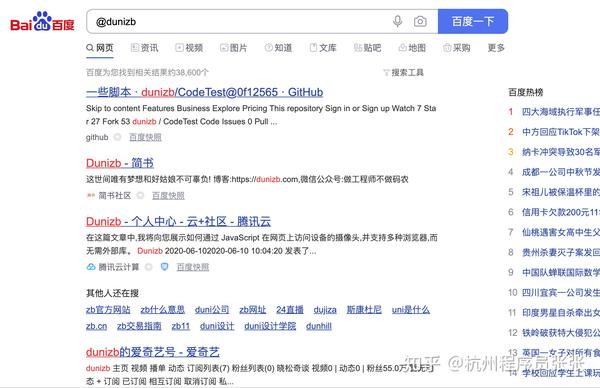Open the 图片 tab
This screenshot has height=388, width=600.
point(233,48)
